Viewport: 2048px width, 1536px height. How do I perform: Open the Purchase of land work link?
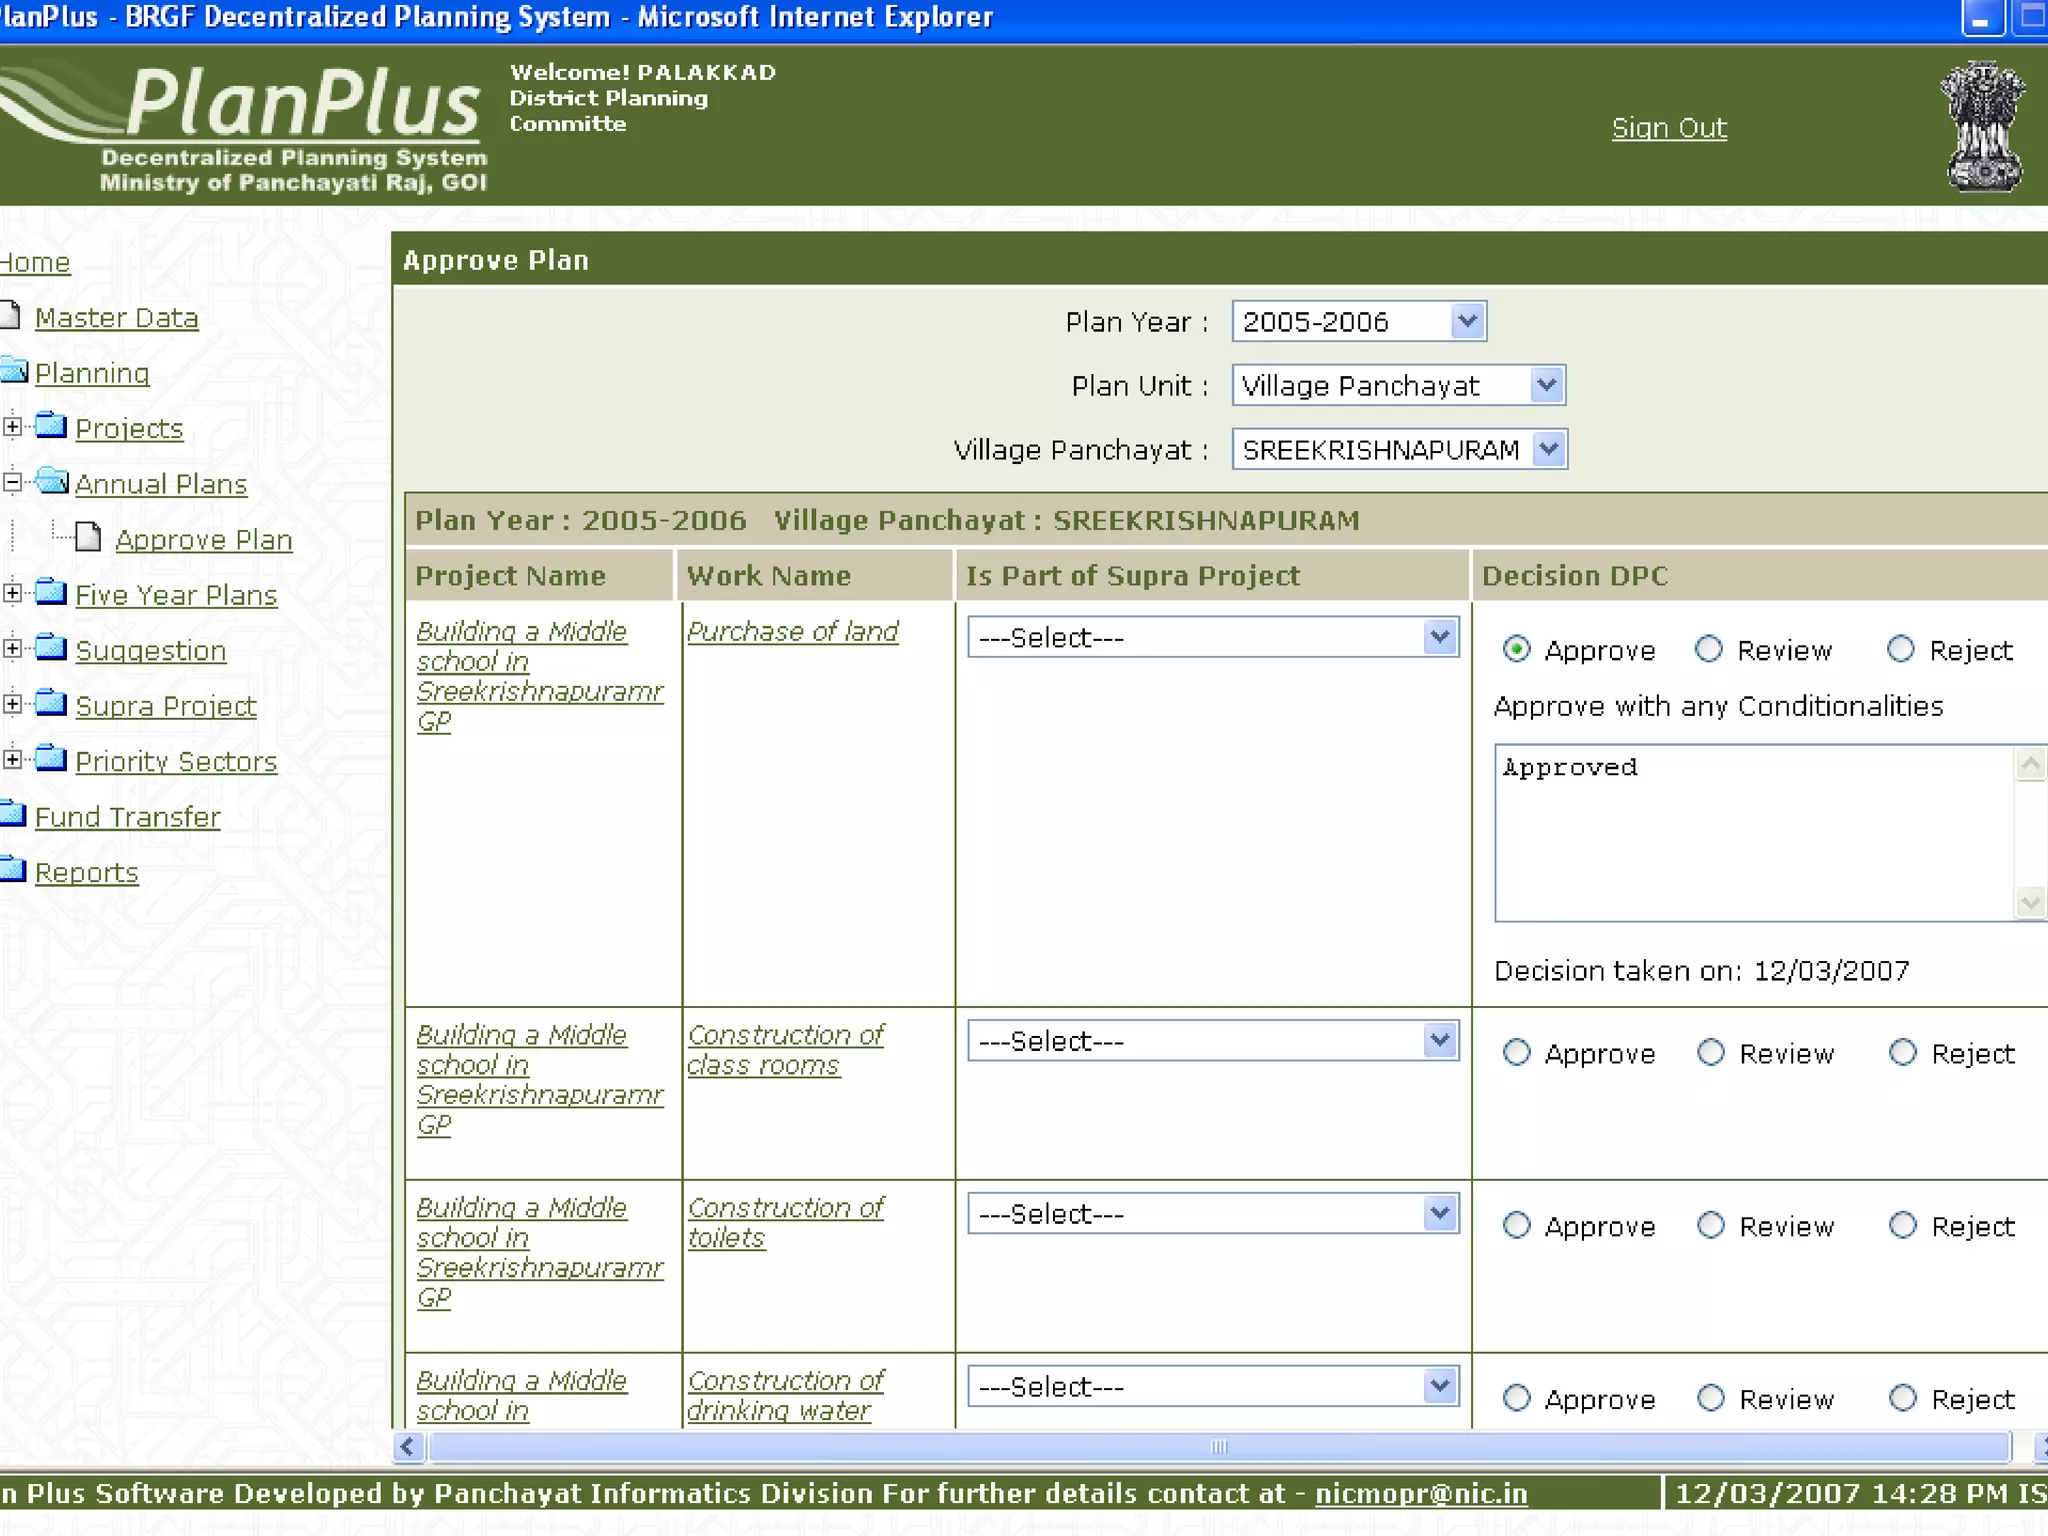coord(792,632)
